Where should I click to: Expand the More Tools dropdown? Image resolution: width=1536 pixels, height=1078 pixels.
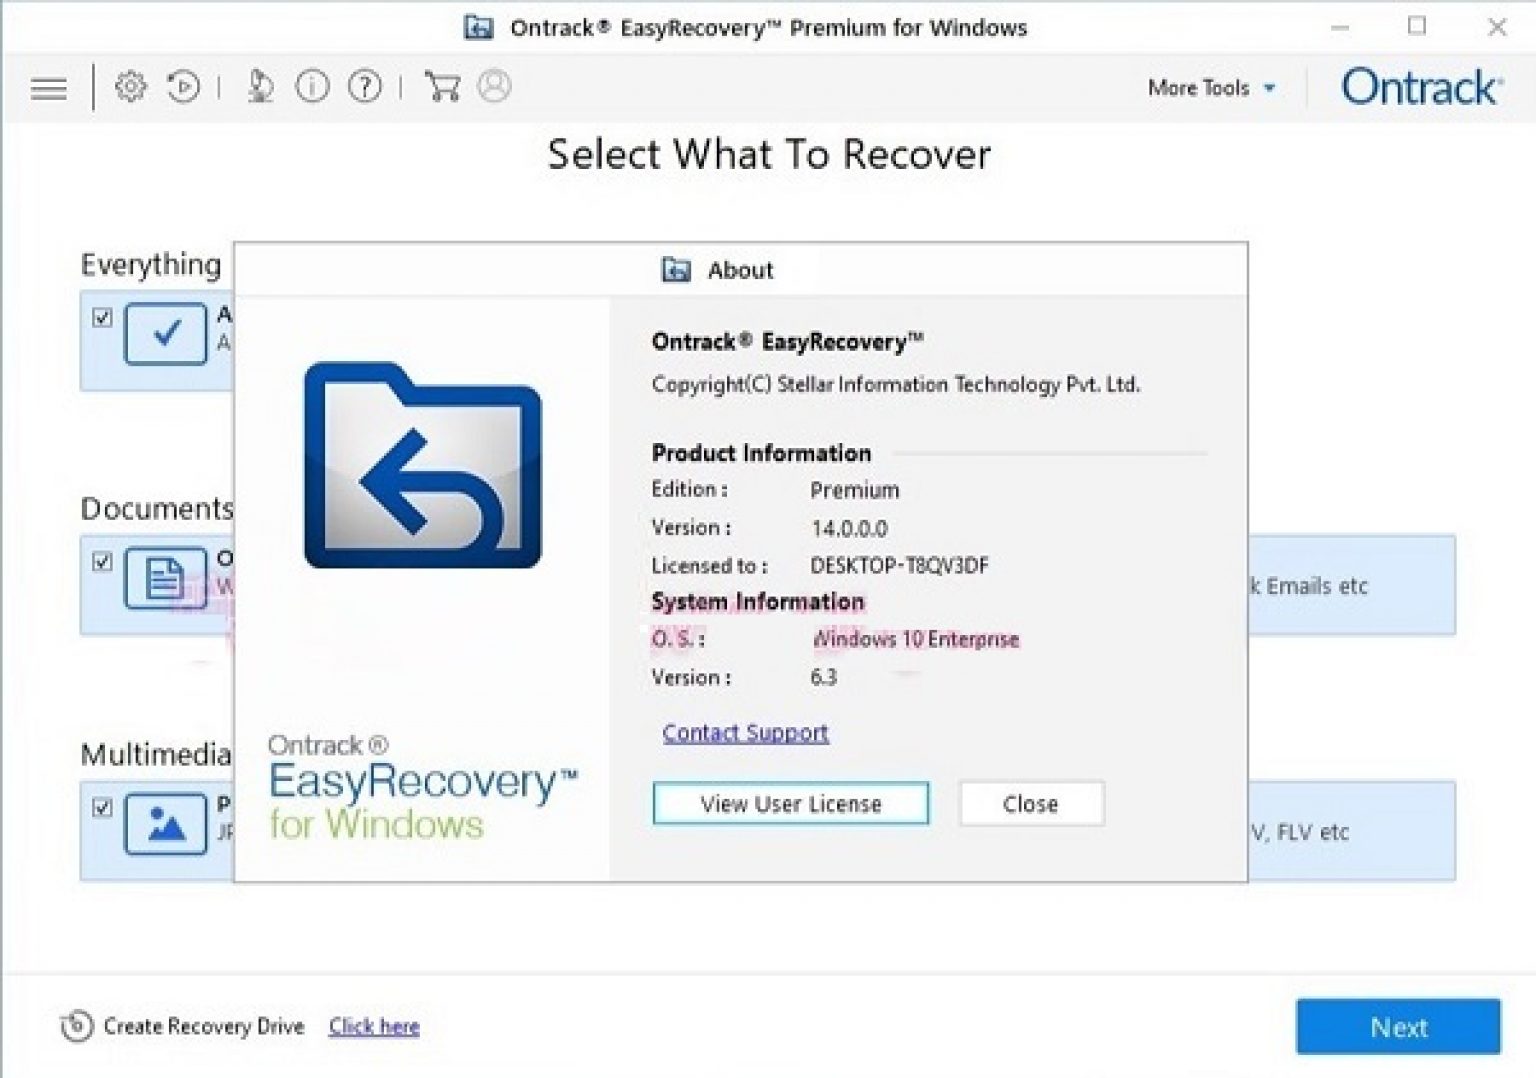click(x=1211, y=88)
